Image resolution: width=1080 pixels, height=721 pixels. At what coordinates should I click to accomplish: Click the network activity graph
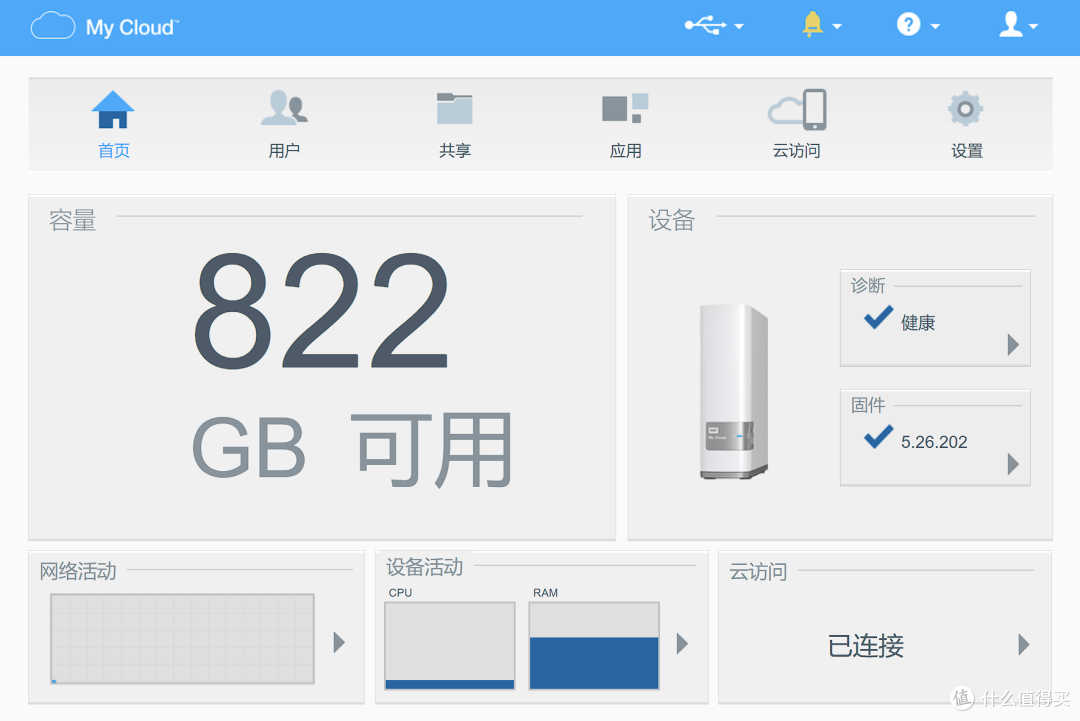[183, 639]
